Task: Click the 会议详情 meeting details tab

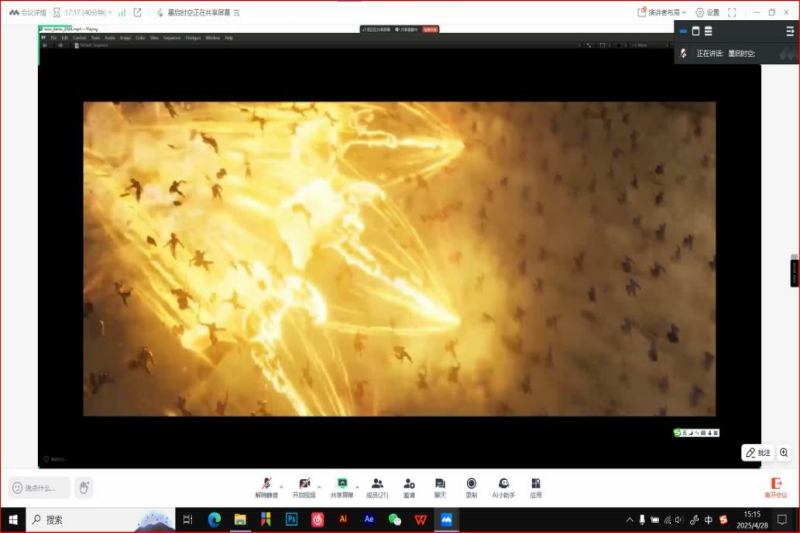Action: tap(28, 12)
